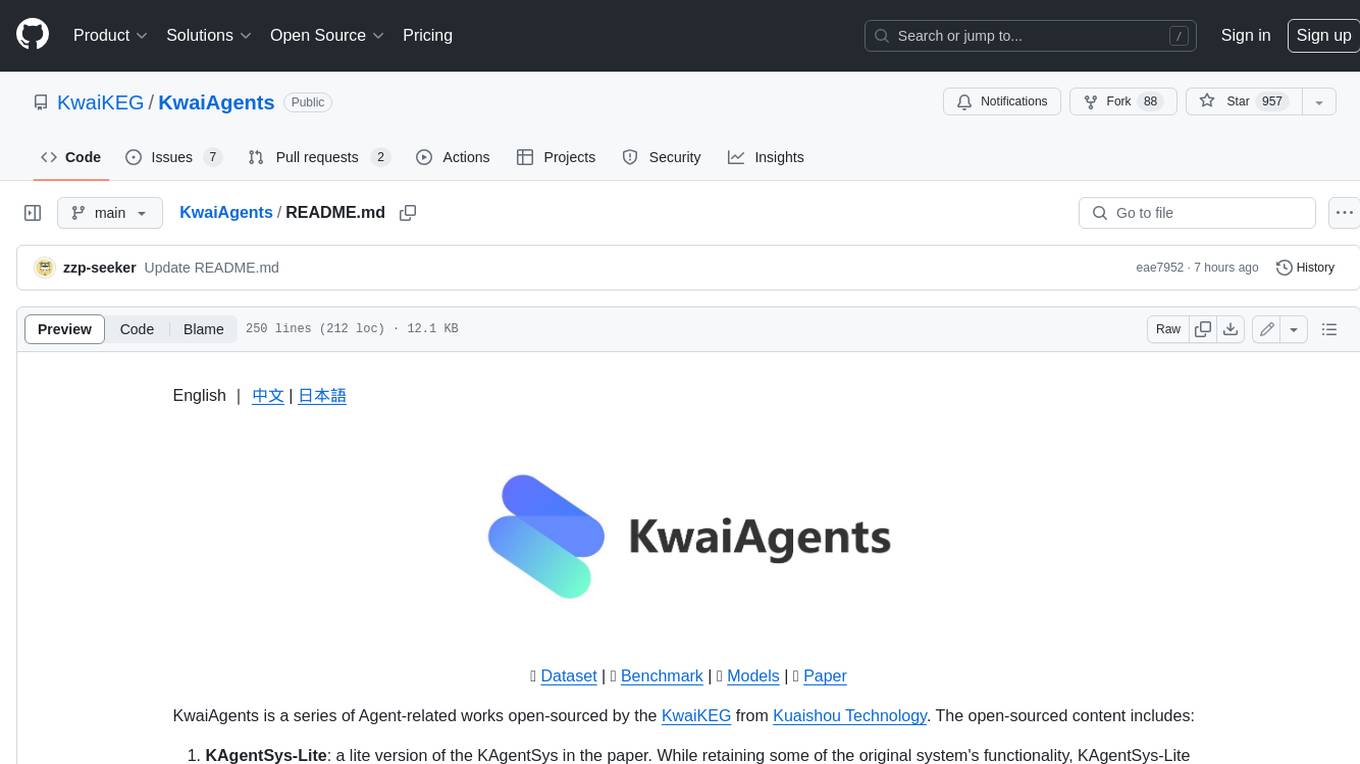The width and height of the screenshot is (1360, 764).
Task: Open the GitHub homepage logo
Action: click(x=32, y=35)
